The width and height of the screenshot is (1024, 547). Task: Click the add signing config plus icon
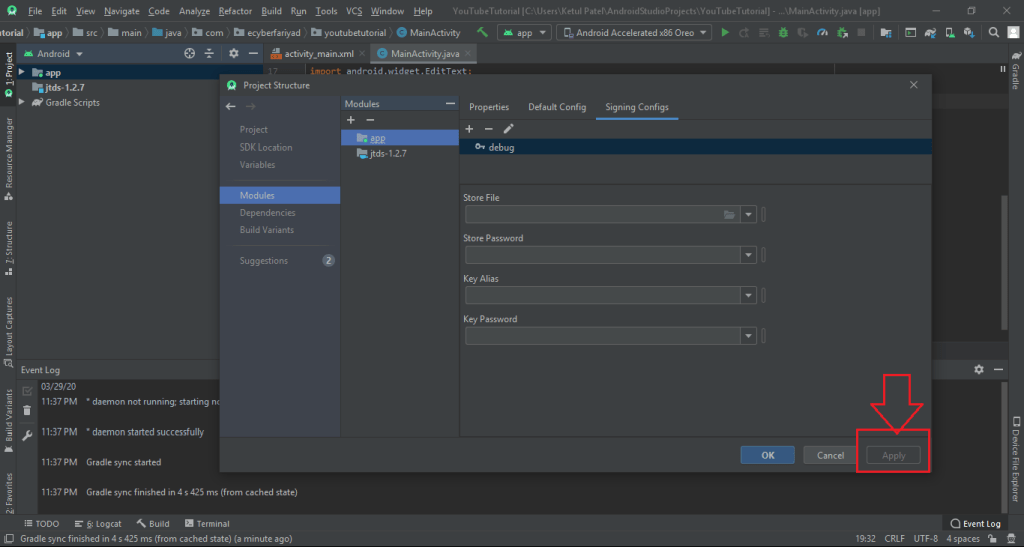(469, 128)
